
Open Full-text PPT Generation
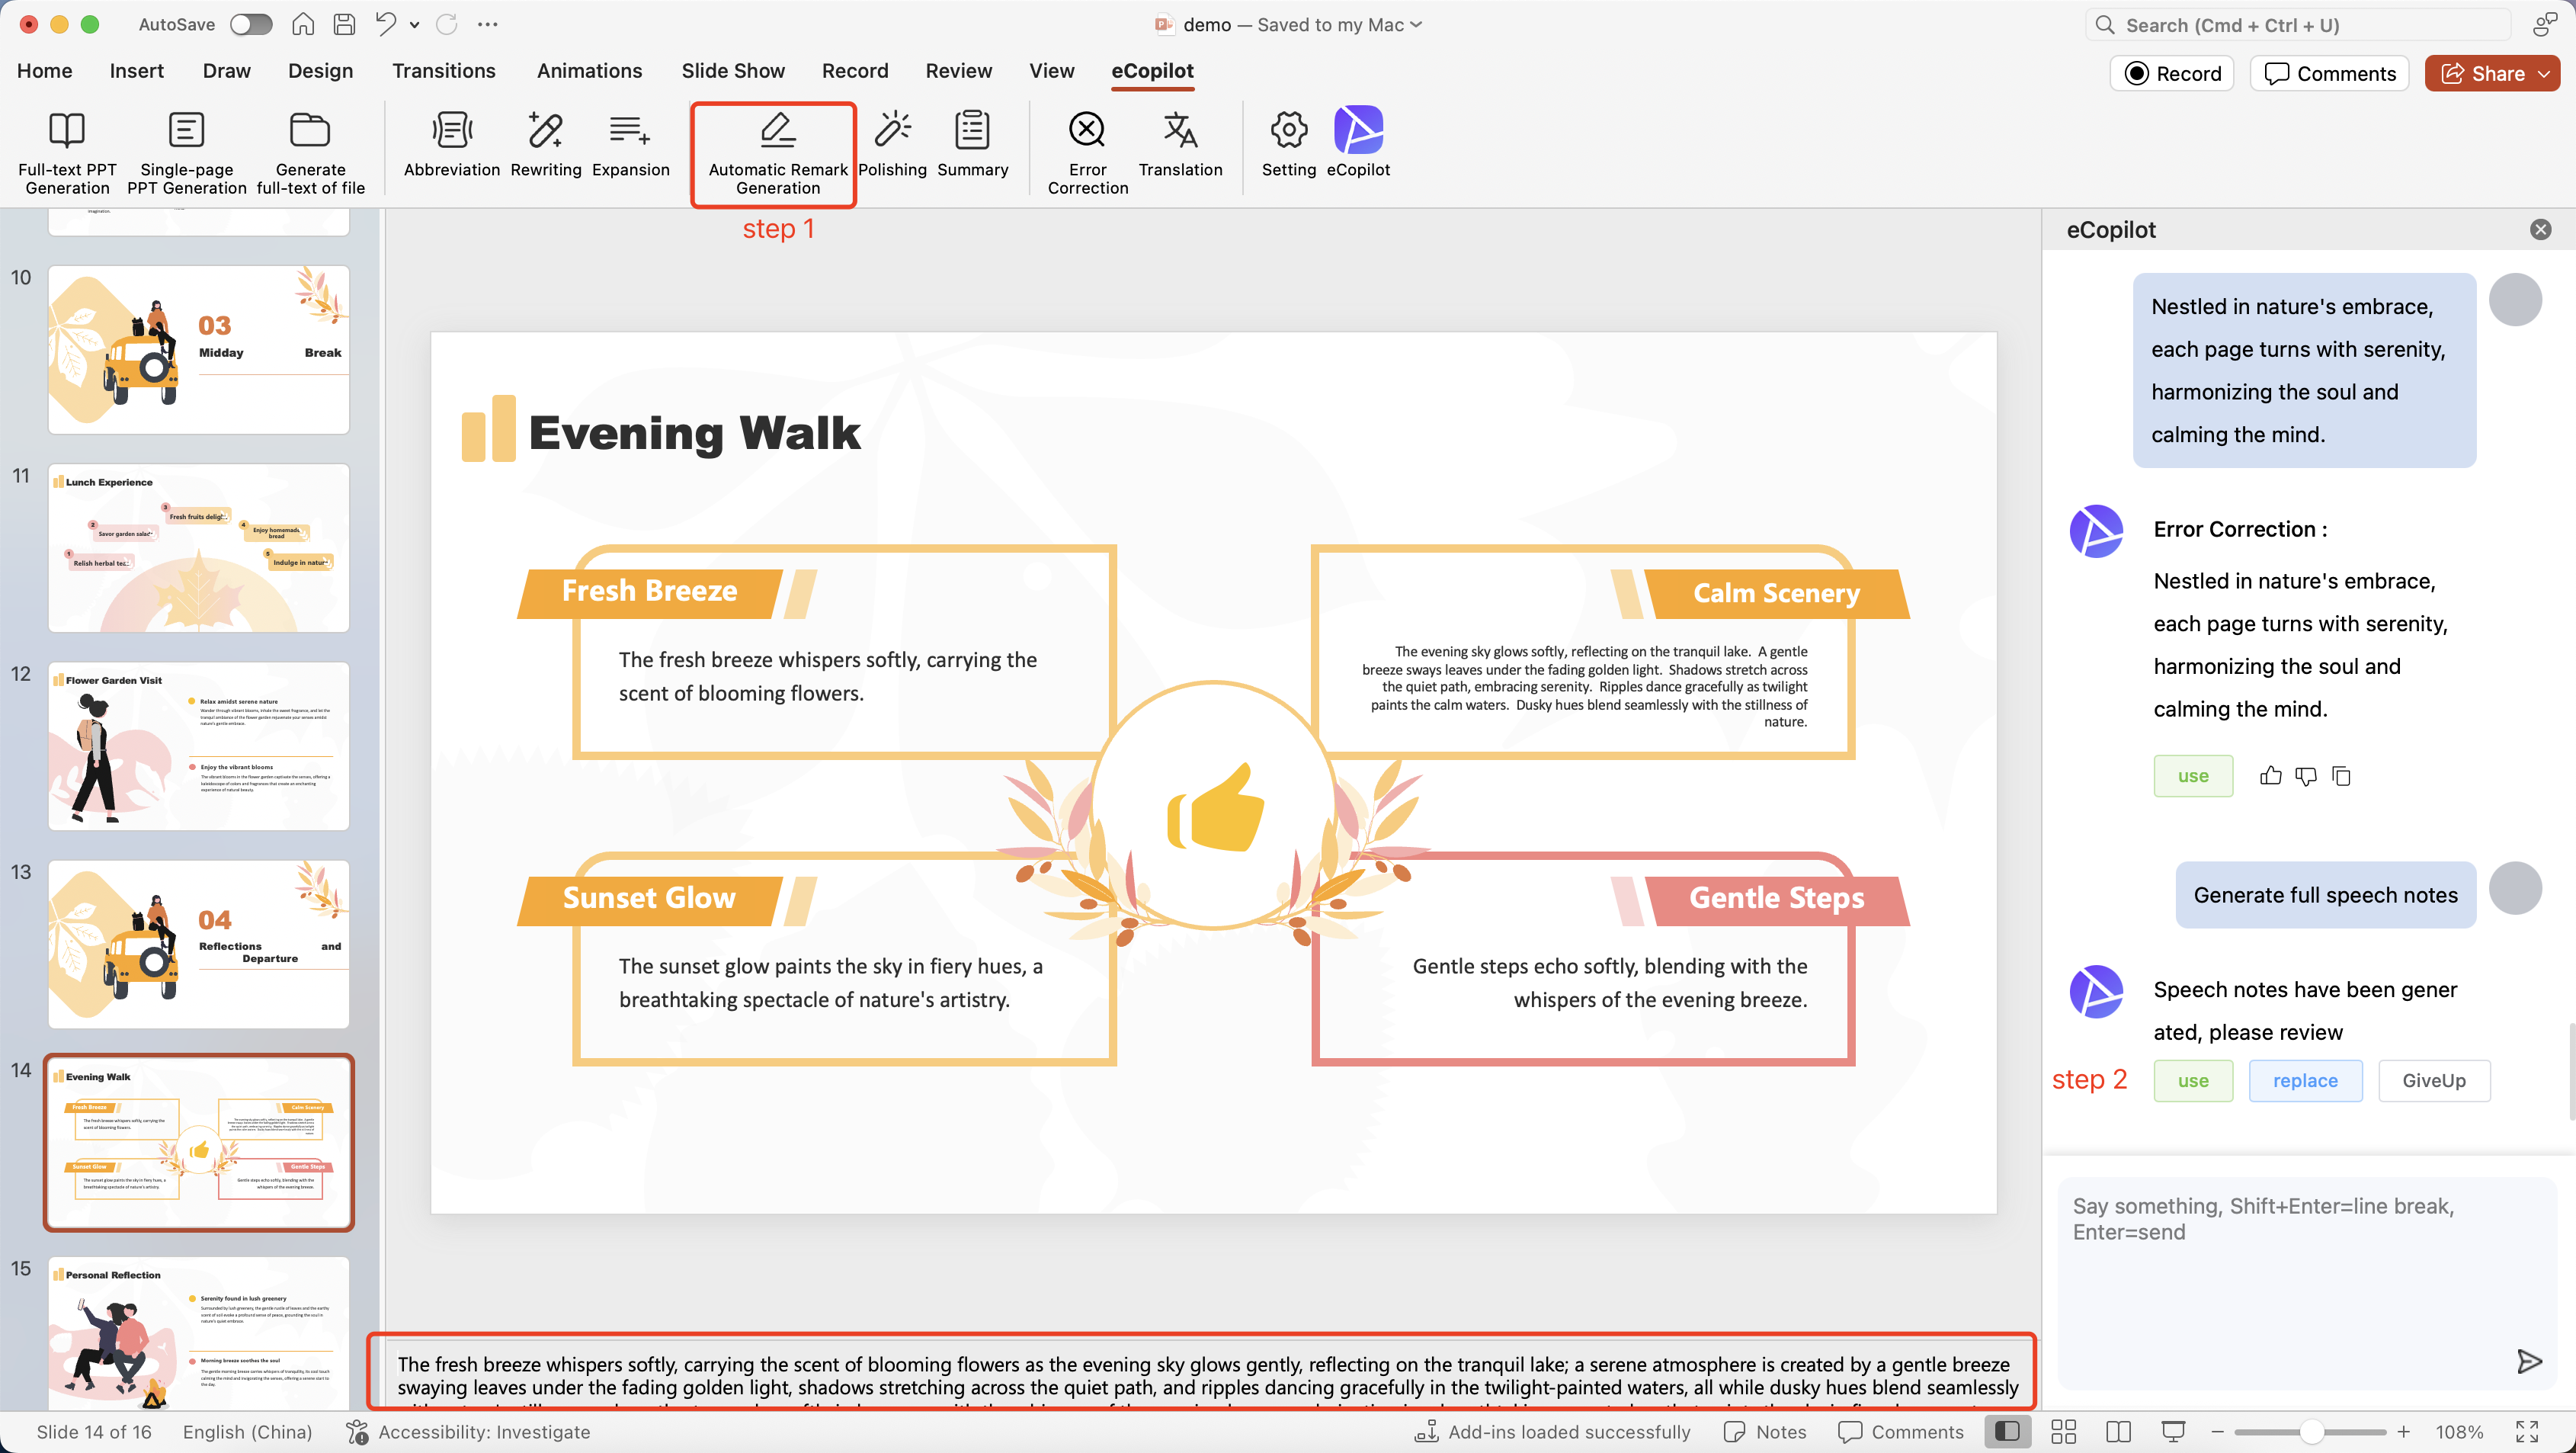point(66,150)
